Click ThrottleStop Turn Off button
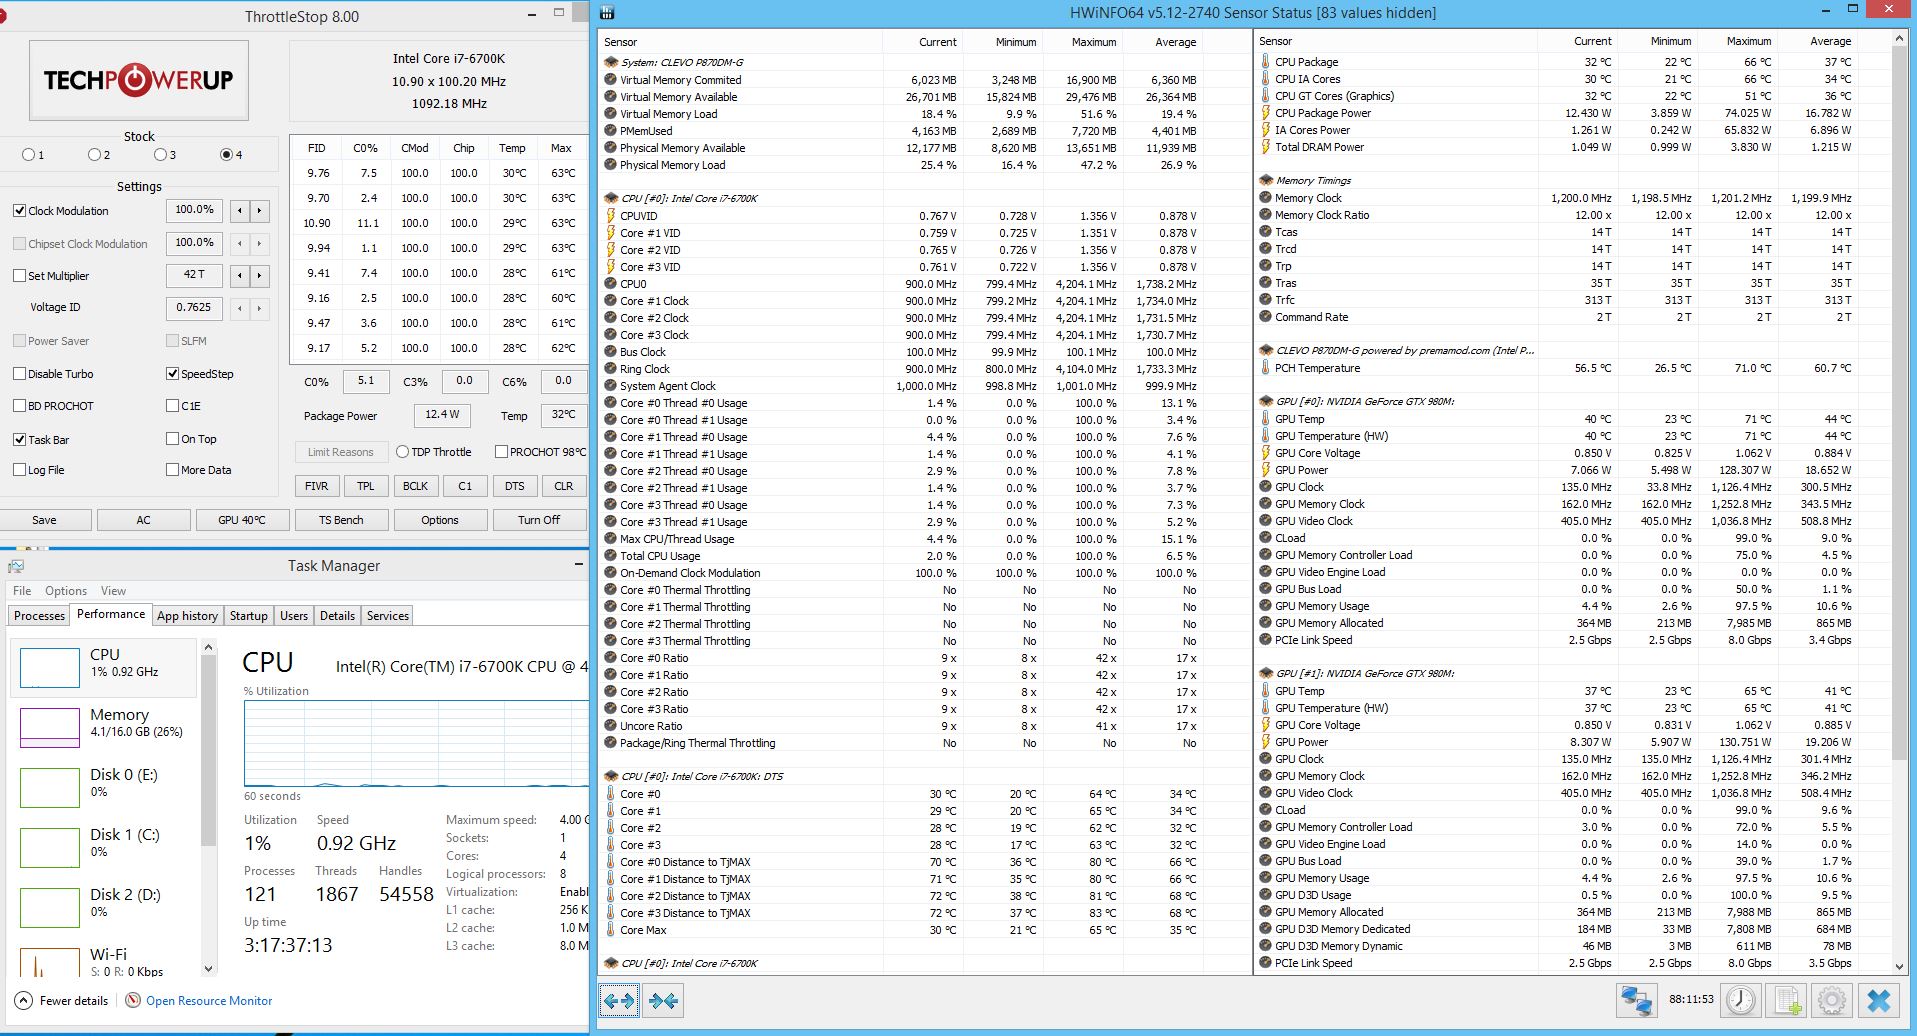This screenshot has height=1036, width=1917. 539,520
